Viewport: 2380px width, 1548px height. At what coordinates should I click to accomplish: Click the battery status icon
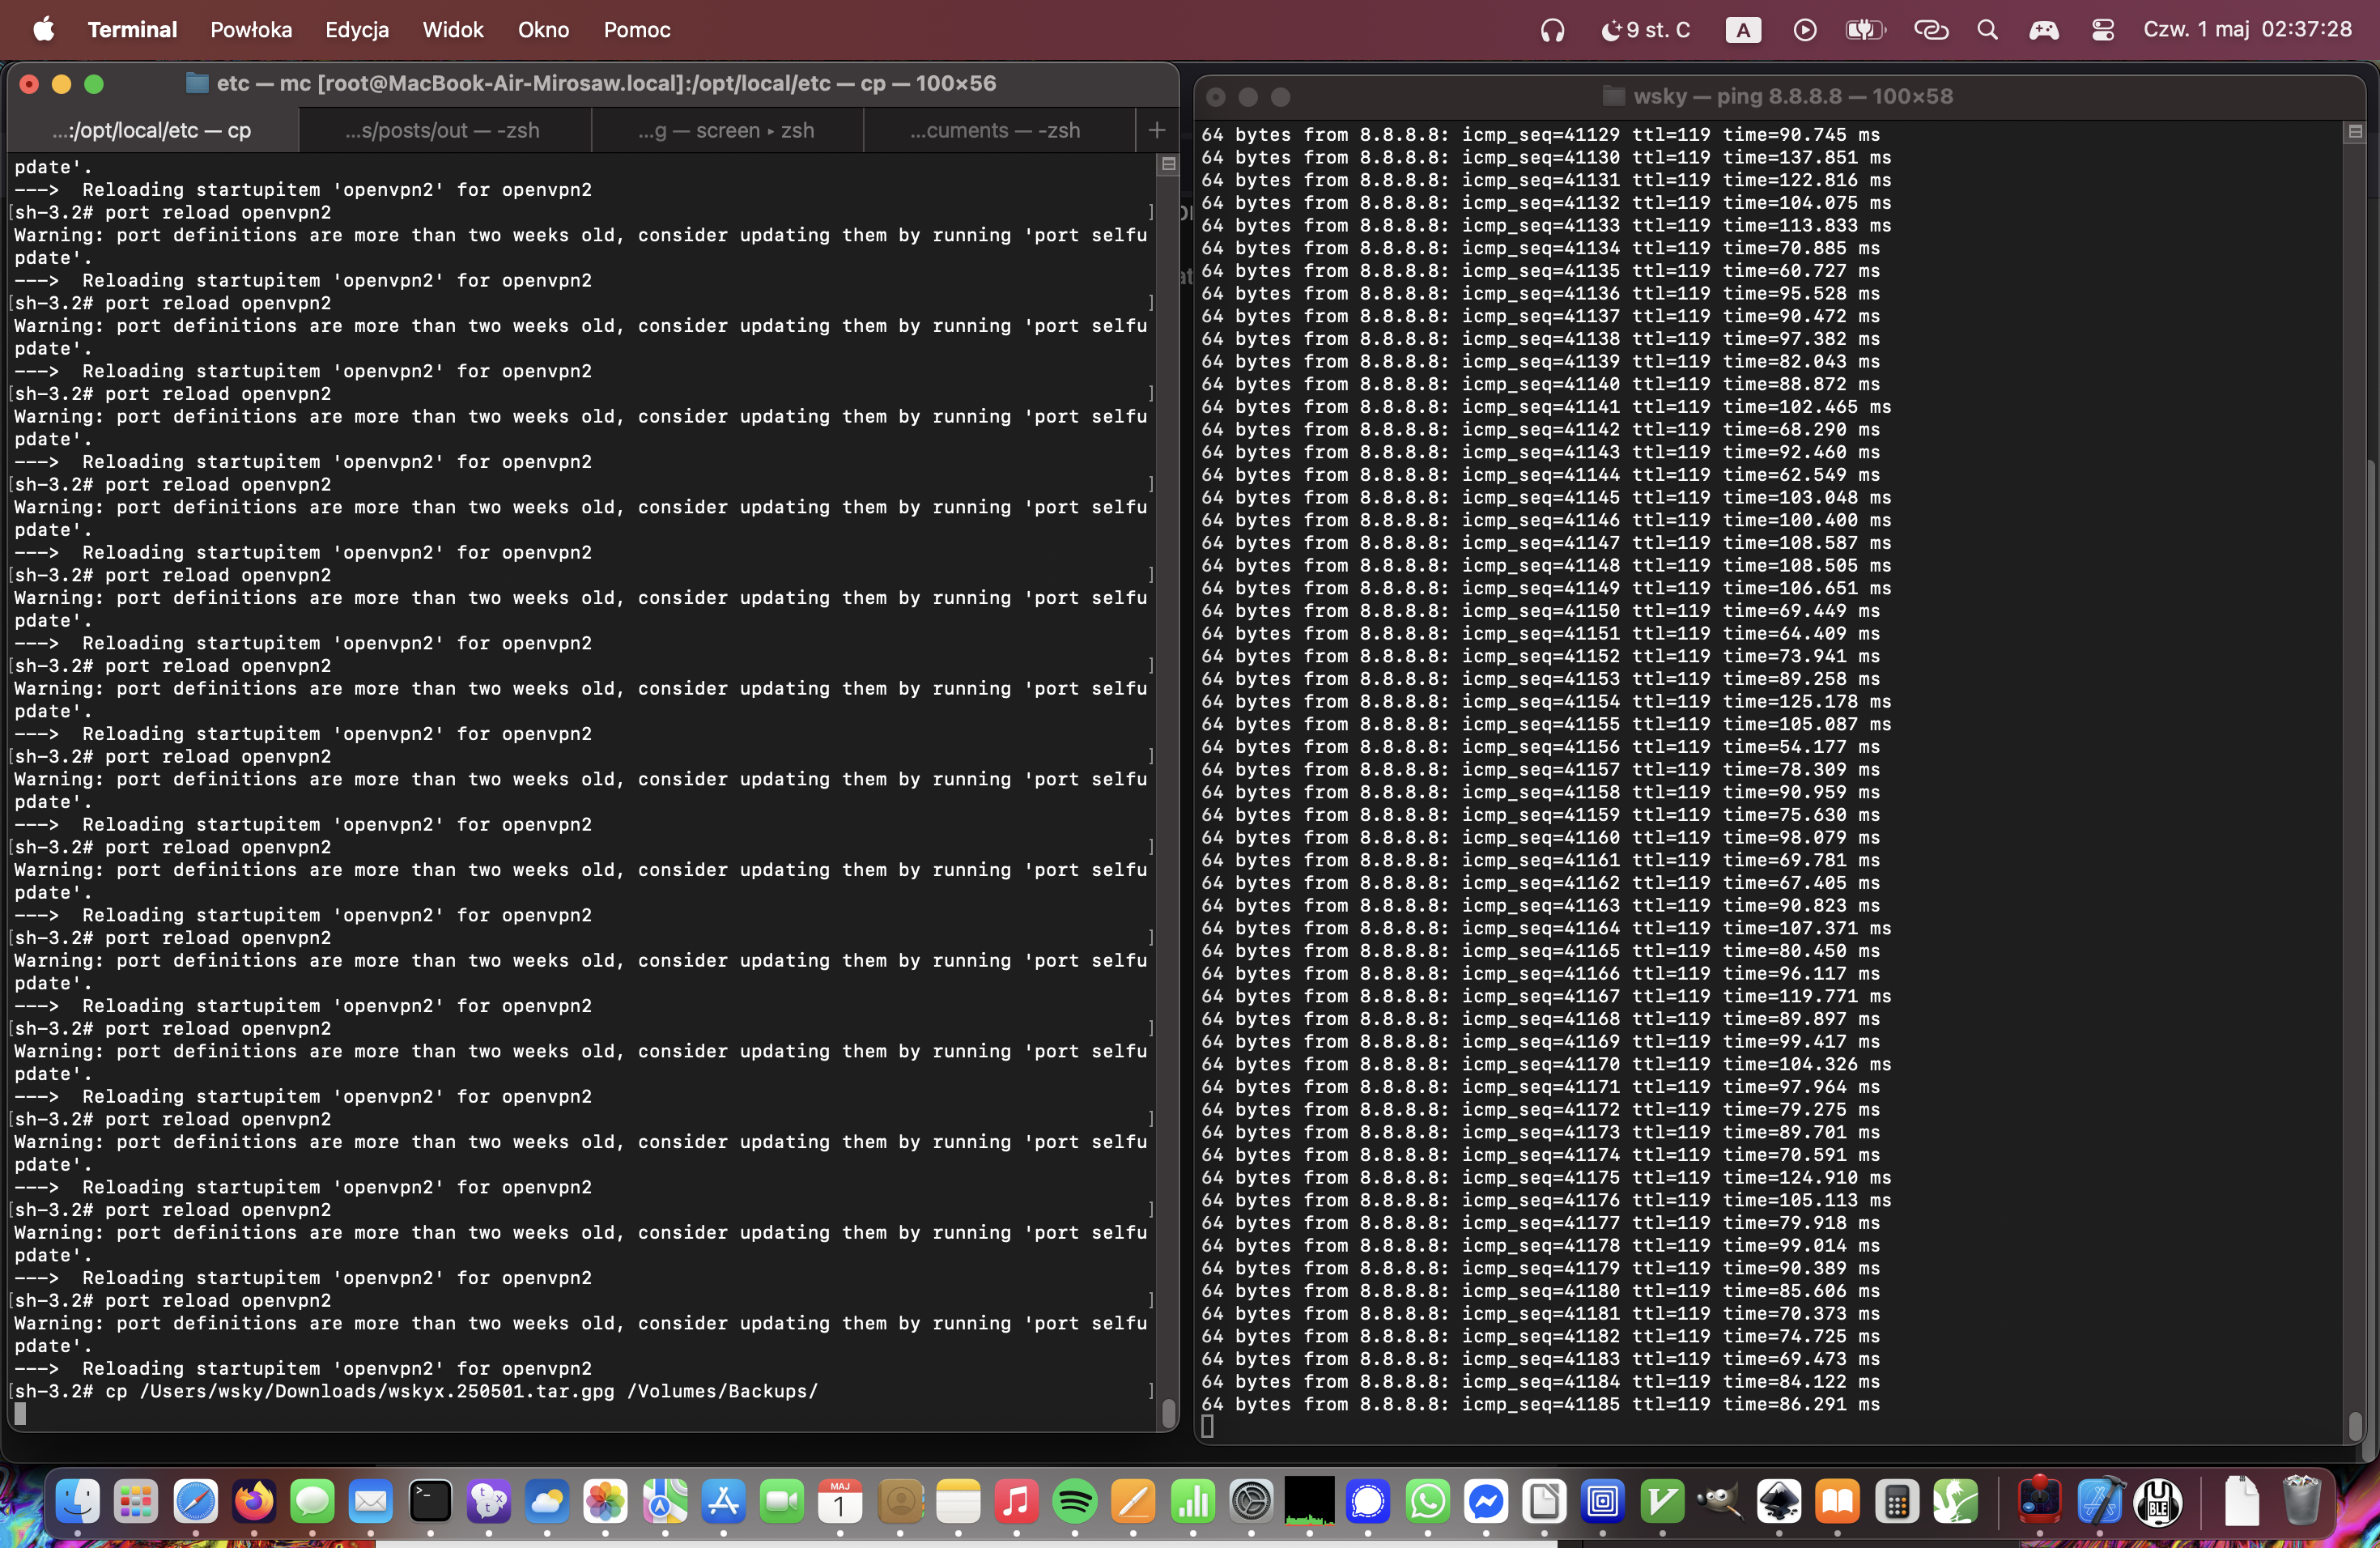tap(1864, 30)
